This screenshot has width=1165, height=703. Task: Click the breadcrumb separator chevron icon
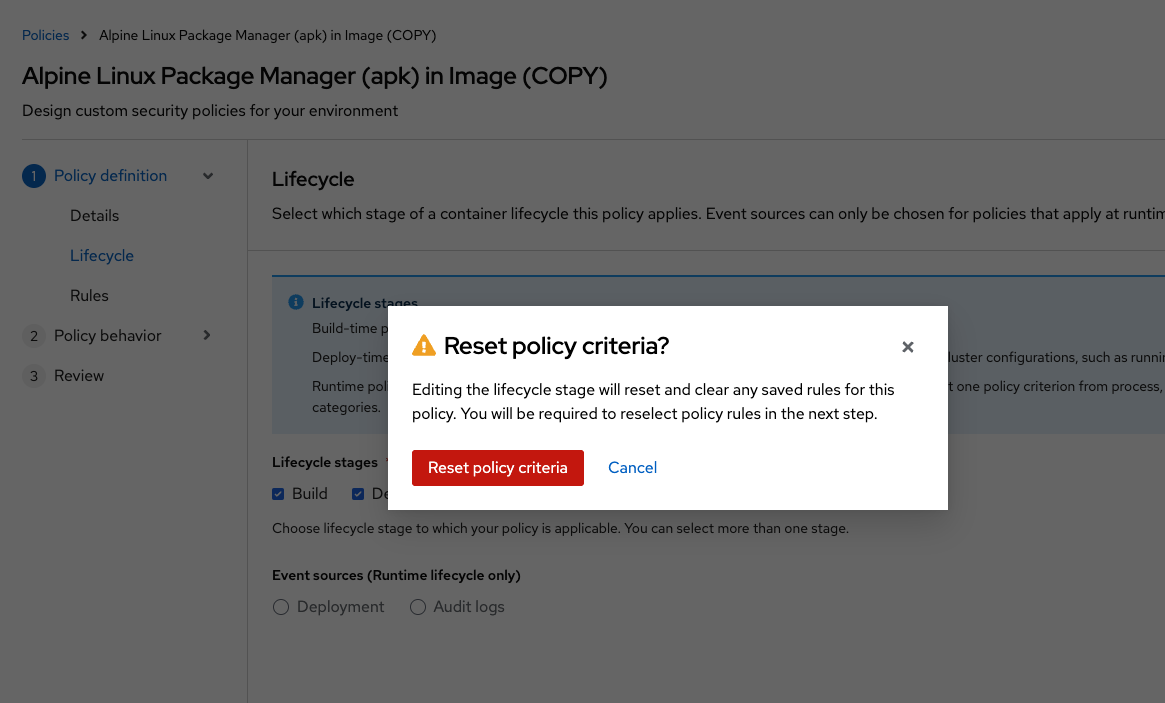pos(84,35)
